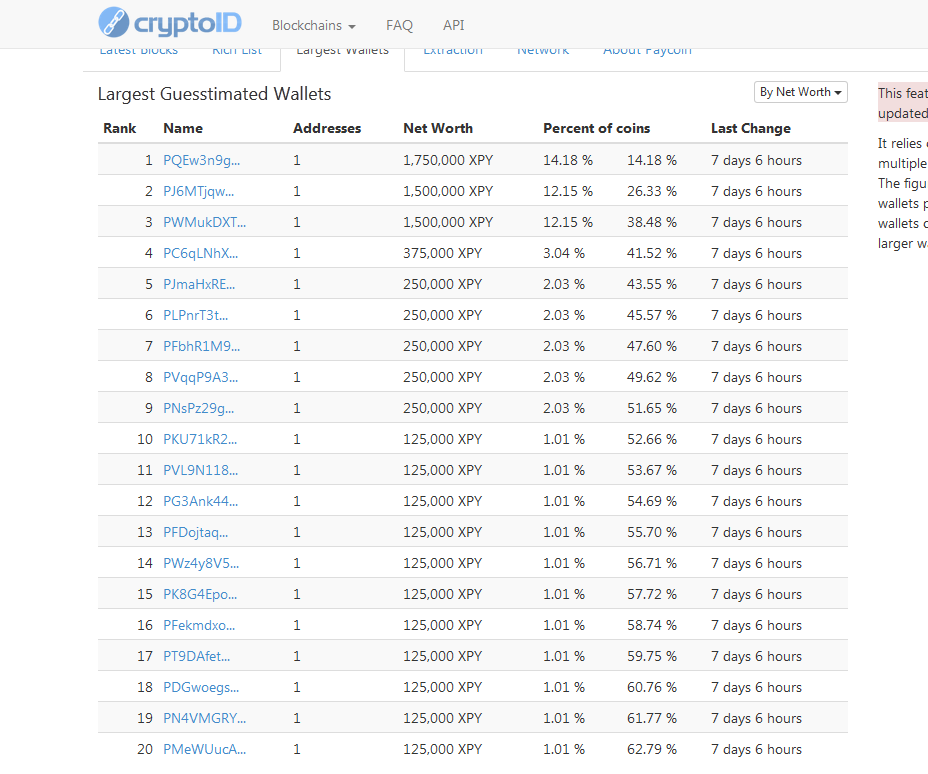Open wallet PJ6MTjqw... link
This screenshot has width=928, height=774.
[198, 192]
